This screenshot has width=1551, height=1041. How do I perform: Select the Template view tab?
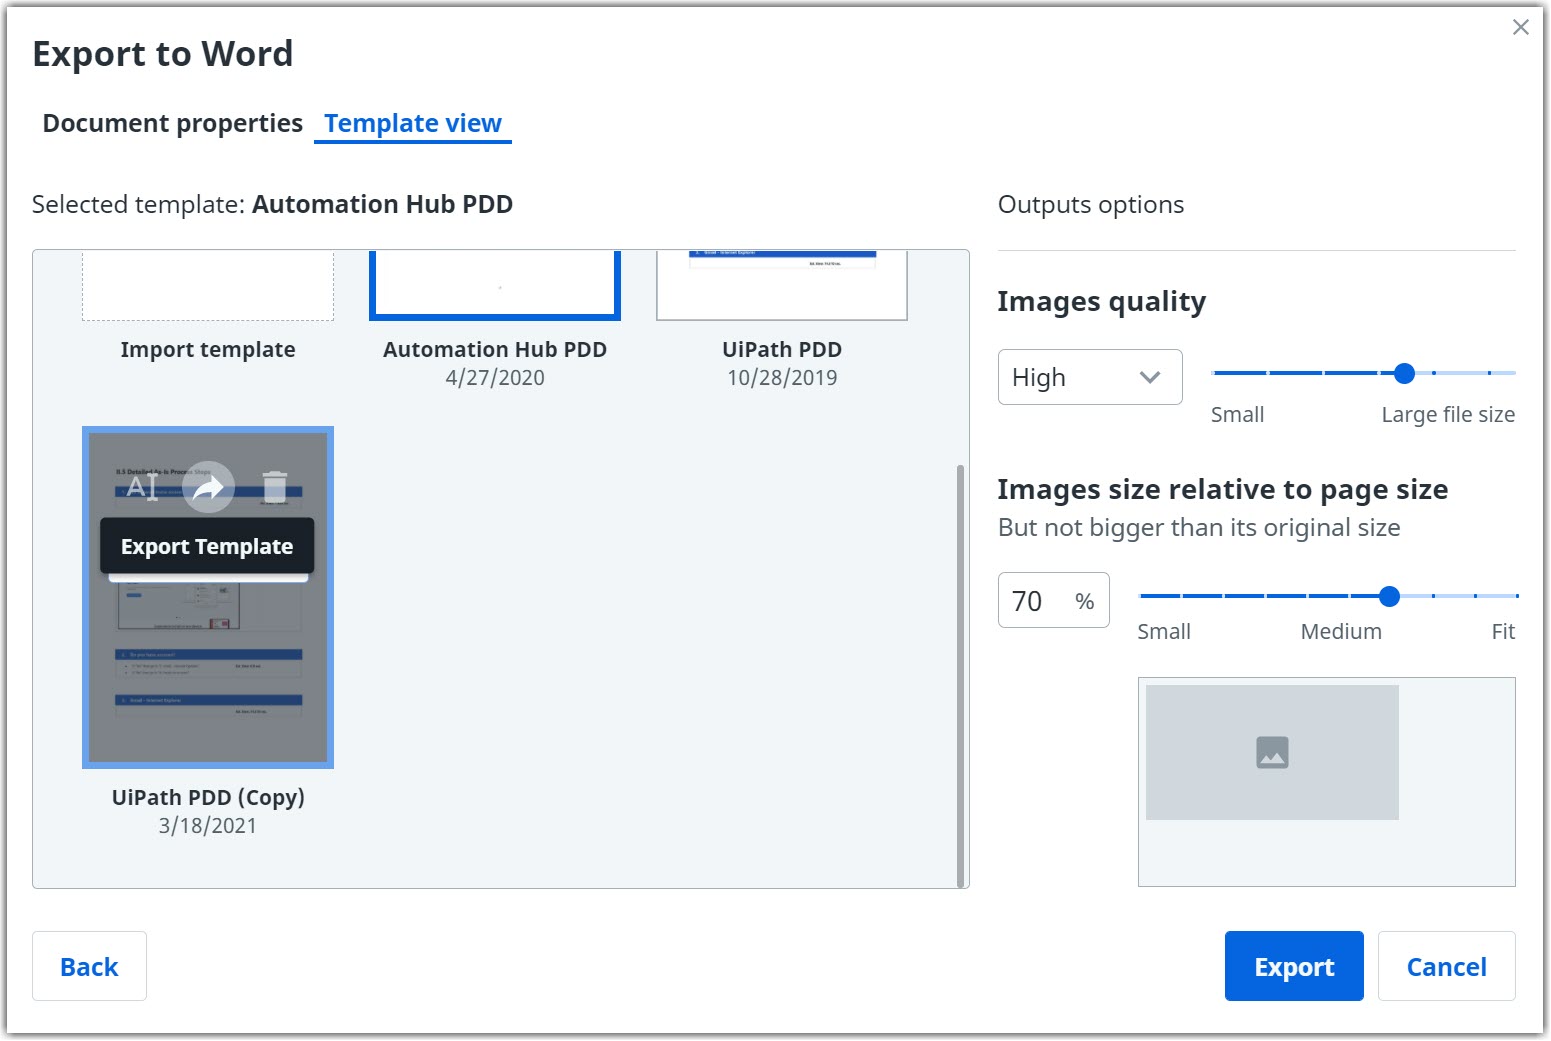point(413,123)
